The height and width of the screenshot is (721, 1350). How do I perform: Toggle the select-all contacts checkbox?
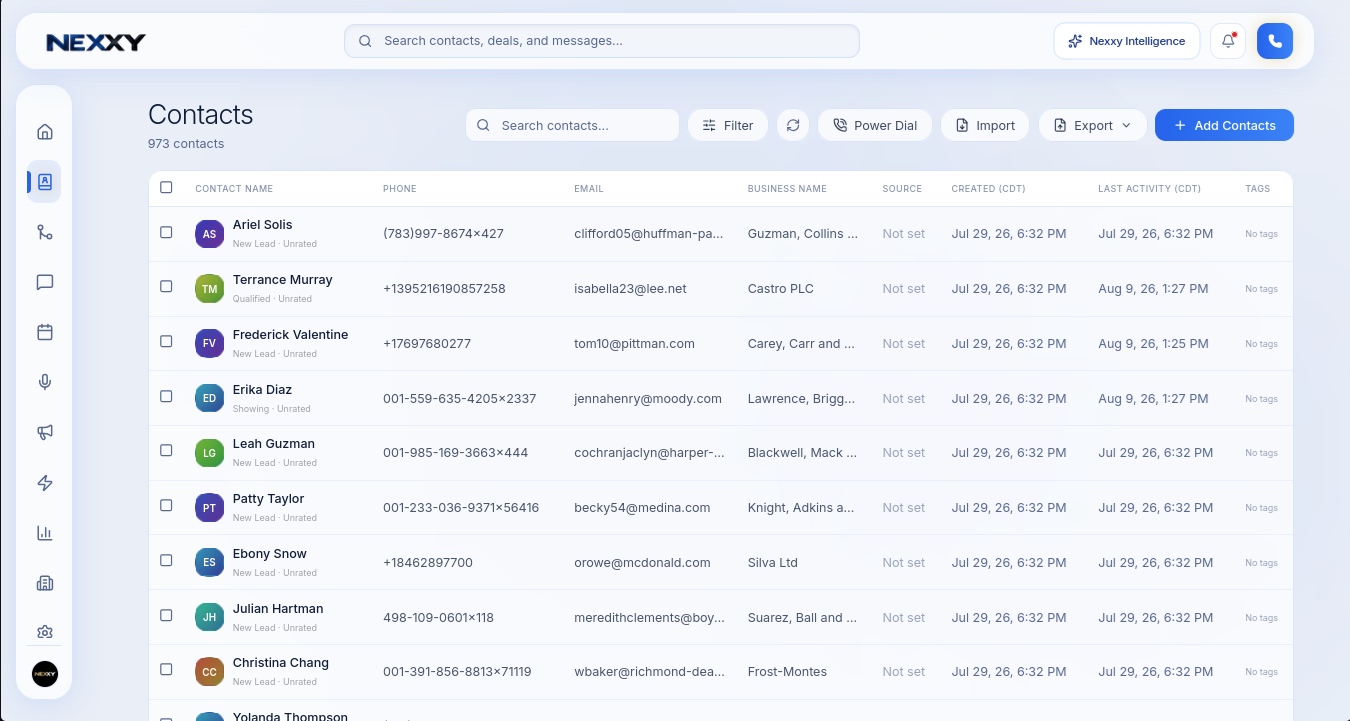click(x=166, y=187)
